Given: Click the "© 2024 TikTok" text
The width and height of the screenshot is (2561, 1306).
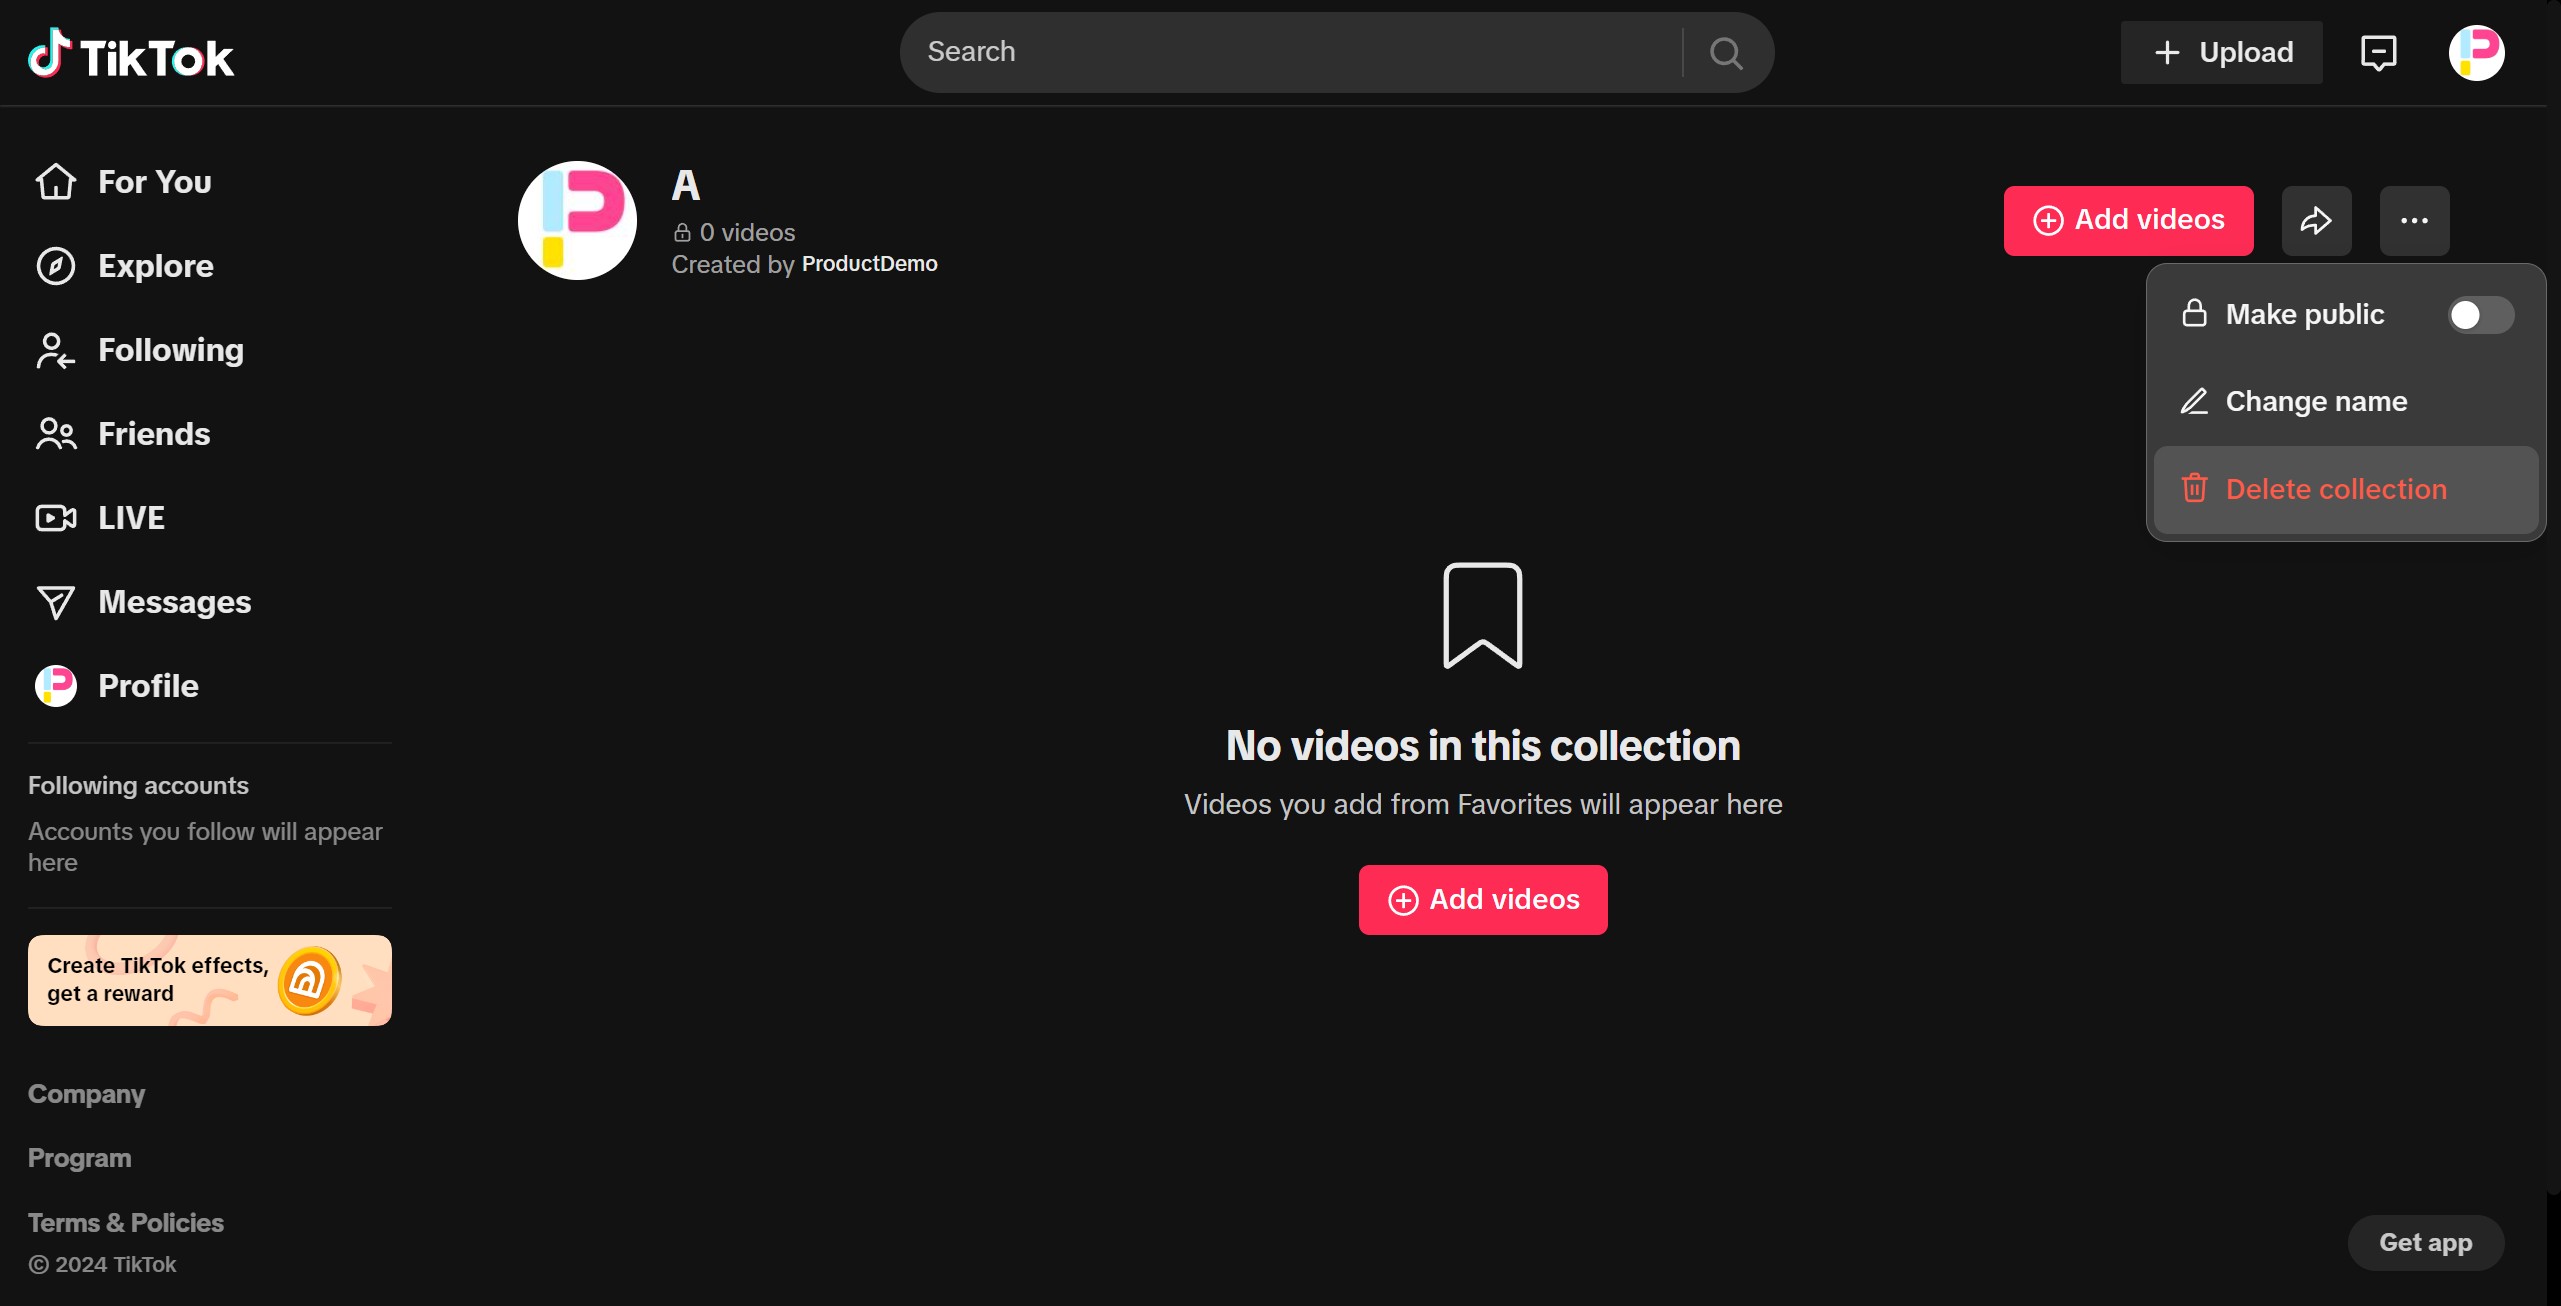Looking at the screenshot, I should 102,1265.
